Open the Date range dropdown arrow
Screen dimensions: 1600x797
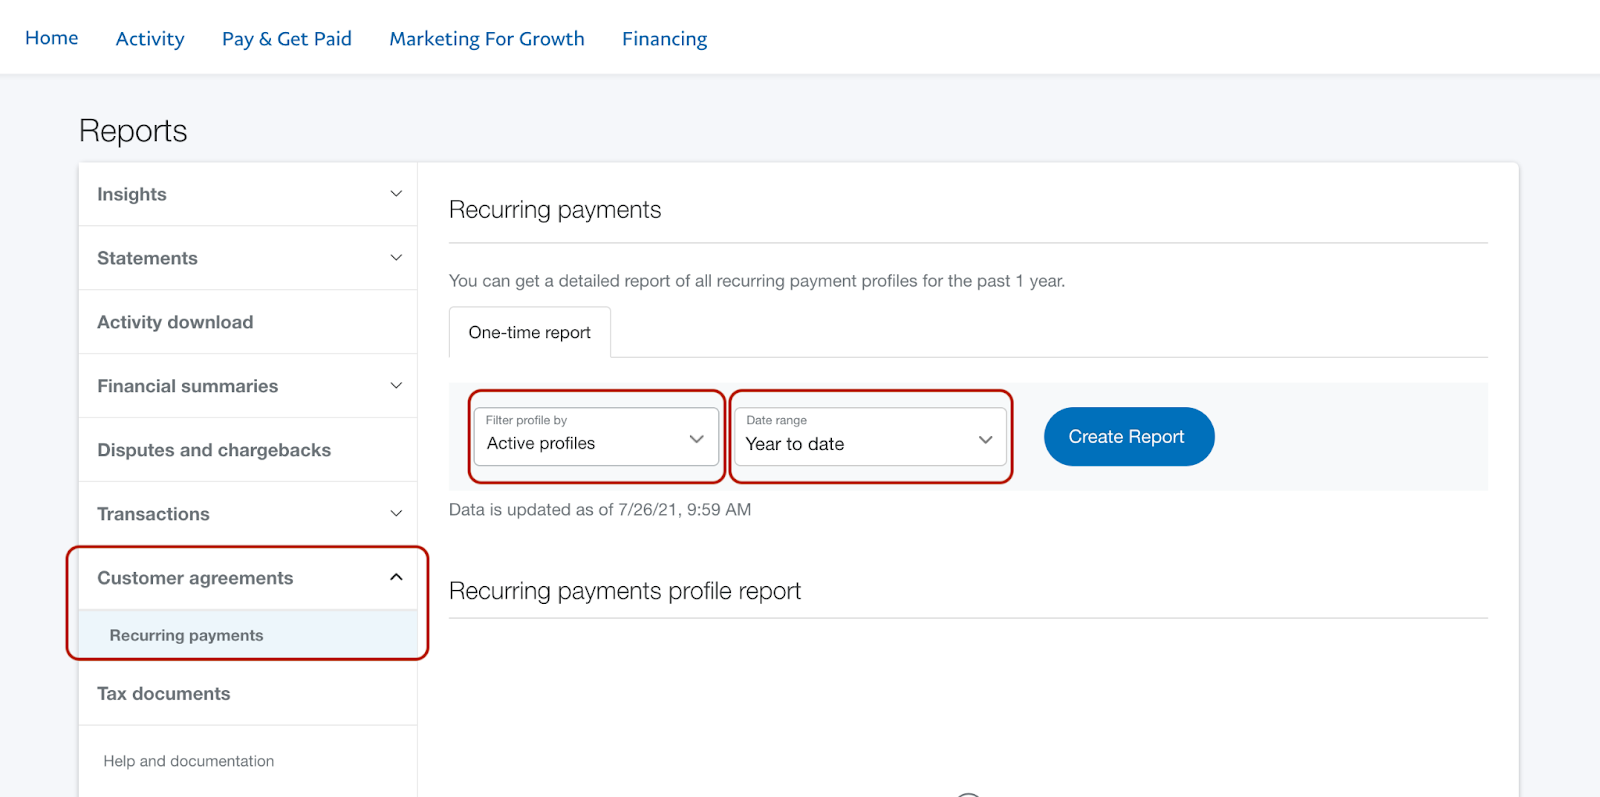(x=986, y=440)
